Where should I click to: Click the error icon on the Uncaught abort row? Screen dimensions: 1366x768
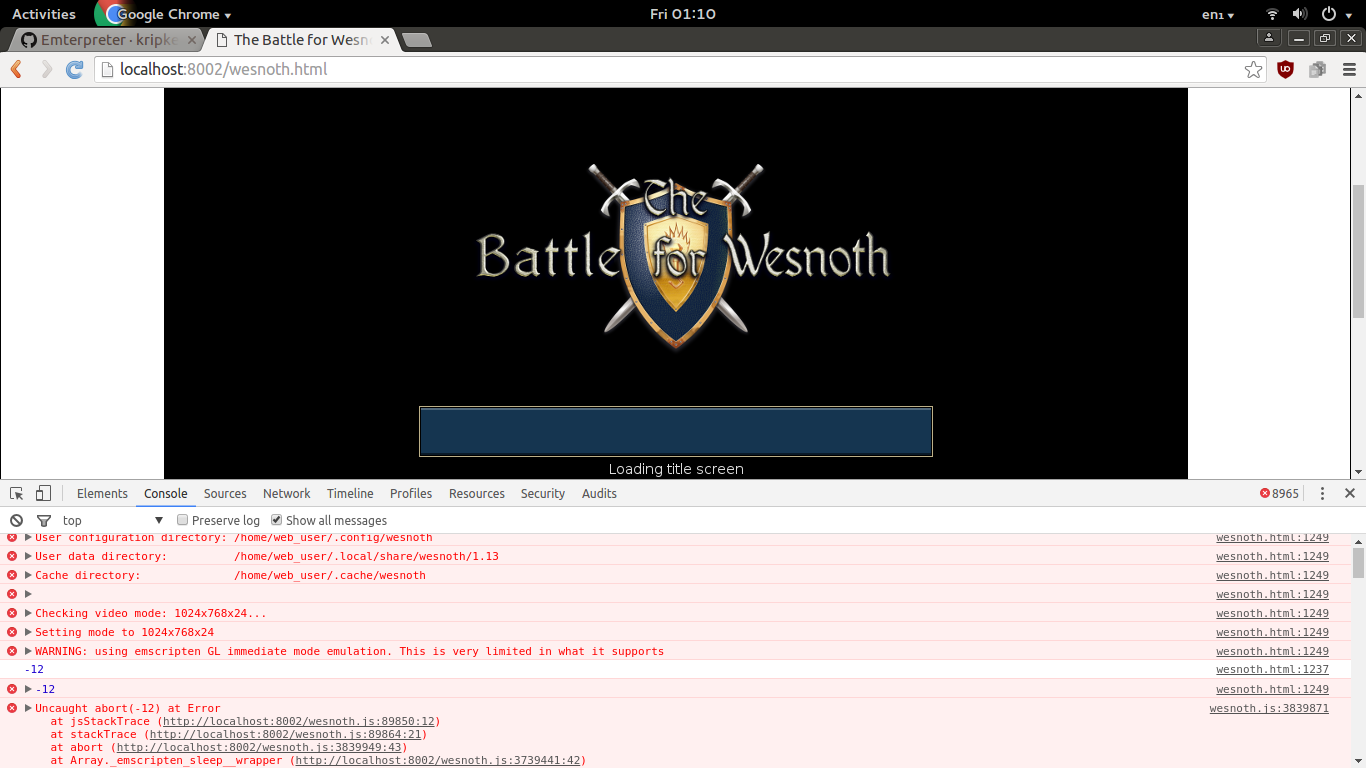(12, 708)
